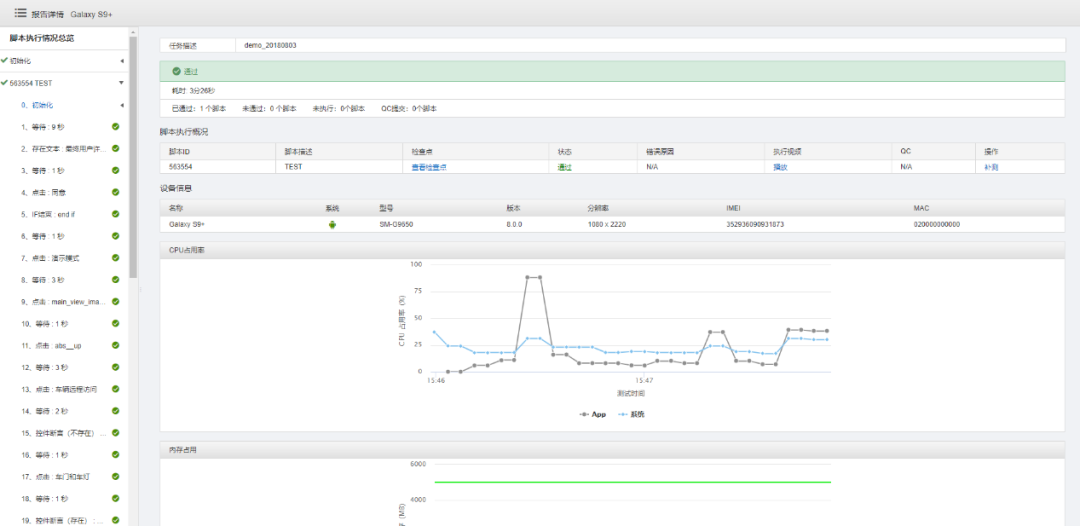Select step 11、点击 : abs__up
This screenshot has height=526, width=1080.
pyautogui.click(x=52, y=345)
